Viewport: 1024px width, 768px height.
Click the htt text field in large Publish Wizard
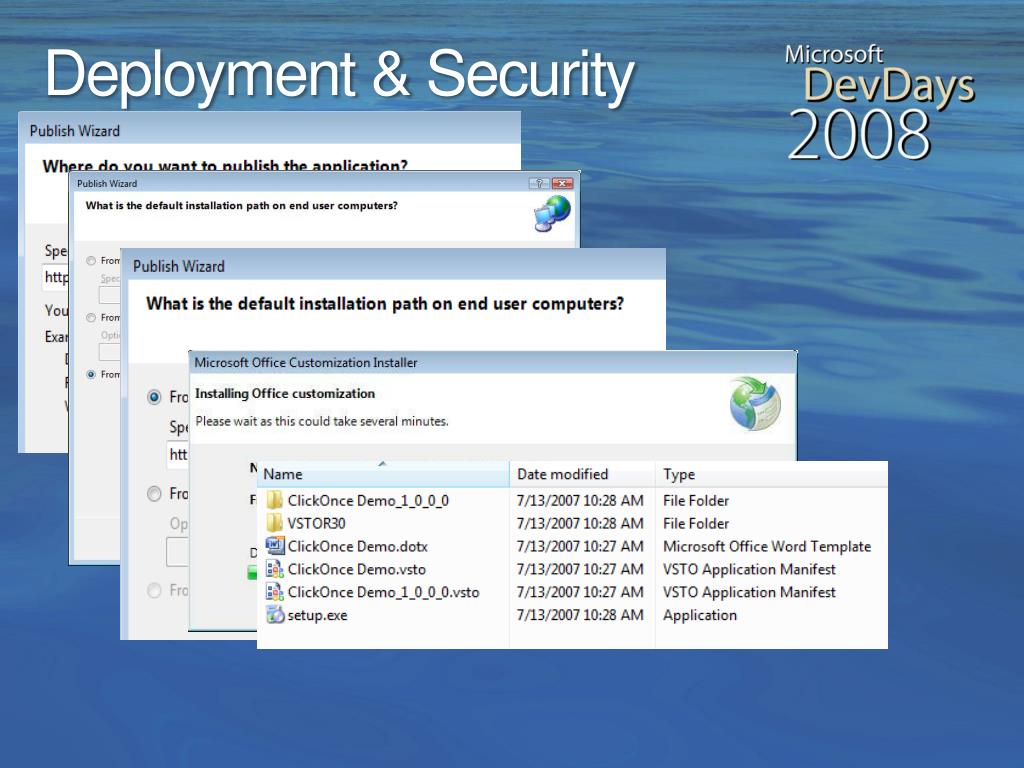tap(178, 455)
